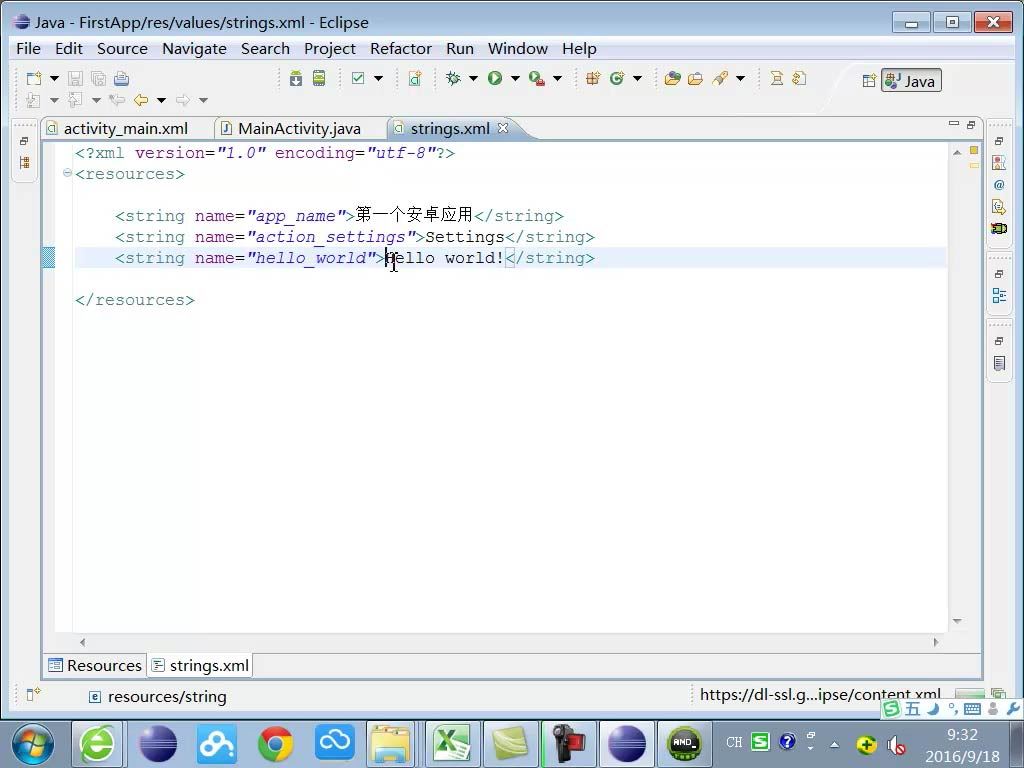The width and height of the screenshot is (1024, 768).
Task: Open the Navigate menu
Action: pos(194,48)
